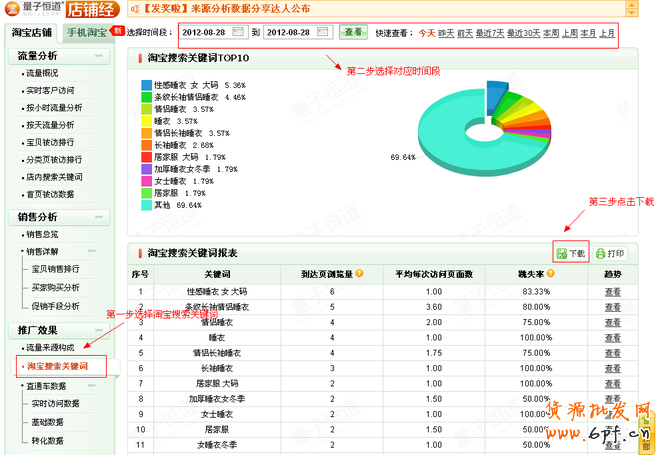Click cyan legend swatch for 其他

click(146, 205)
